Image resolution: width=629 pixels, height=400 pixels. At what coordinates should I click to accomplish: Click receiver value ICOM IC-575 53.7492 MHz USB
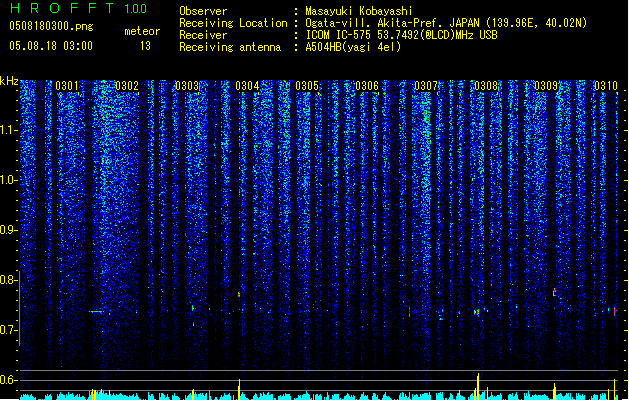pos(401,35)
